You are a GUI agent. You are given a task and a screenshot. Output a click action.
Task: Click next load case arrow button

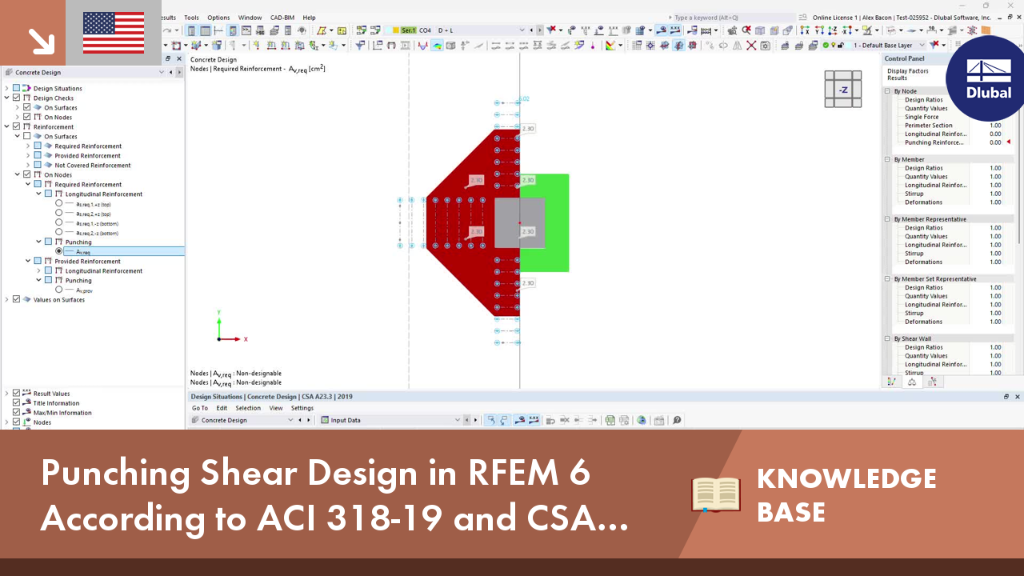[539, 30]
